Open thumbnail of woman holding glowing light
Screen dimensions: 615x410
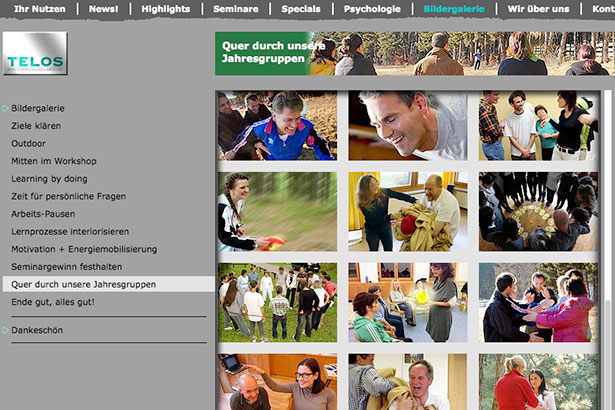(408, 302)
